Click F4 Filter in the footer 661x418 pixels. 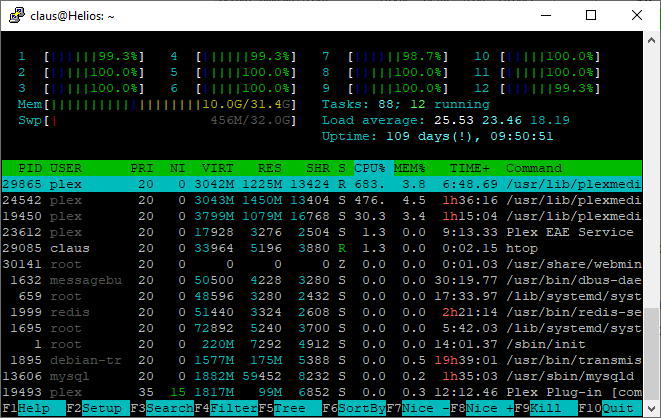226,408
